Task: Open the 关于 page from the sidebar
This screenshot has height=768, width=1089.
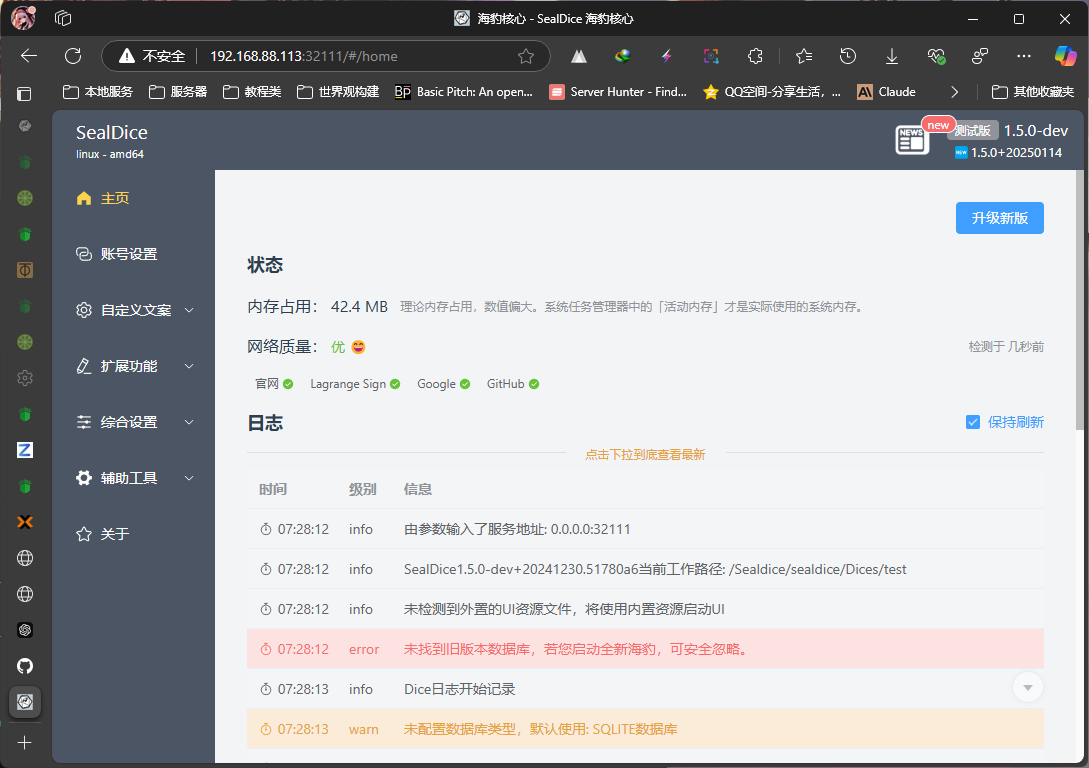Action: click(x=115, y=534)
